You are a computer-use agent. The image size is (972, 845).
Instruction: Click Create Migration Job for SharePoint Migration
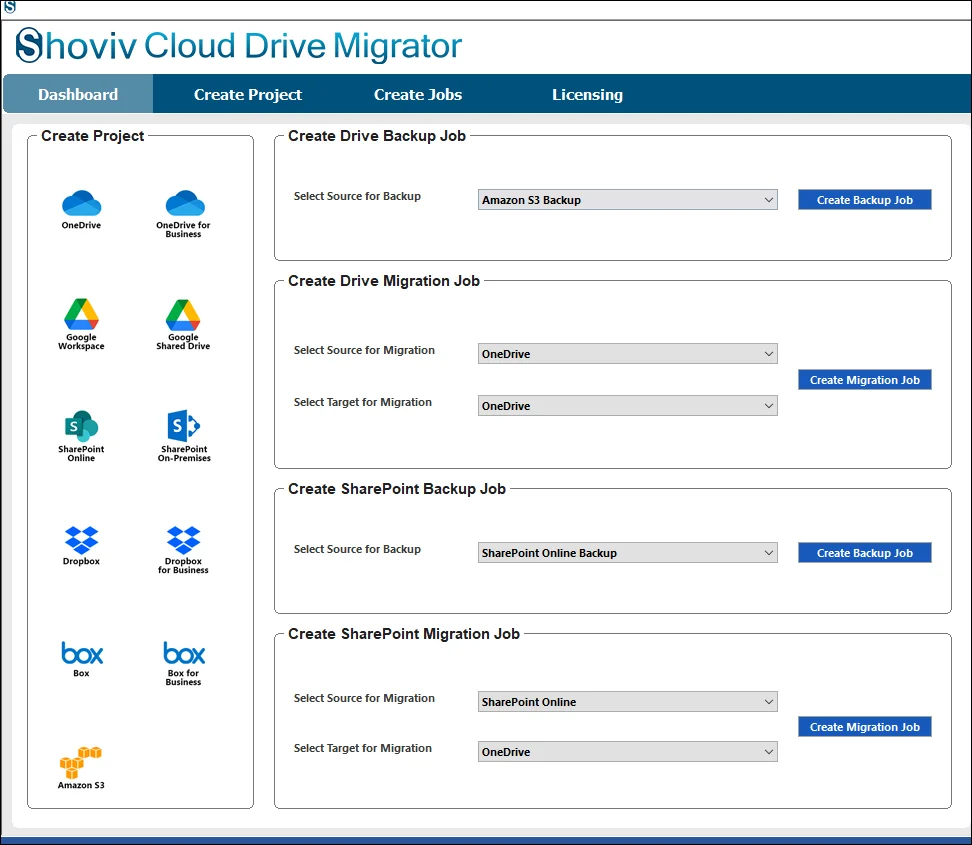tap(865, 727)
